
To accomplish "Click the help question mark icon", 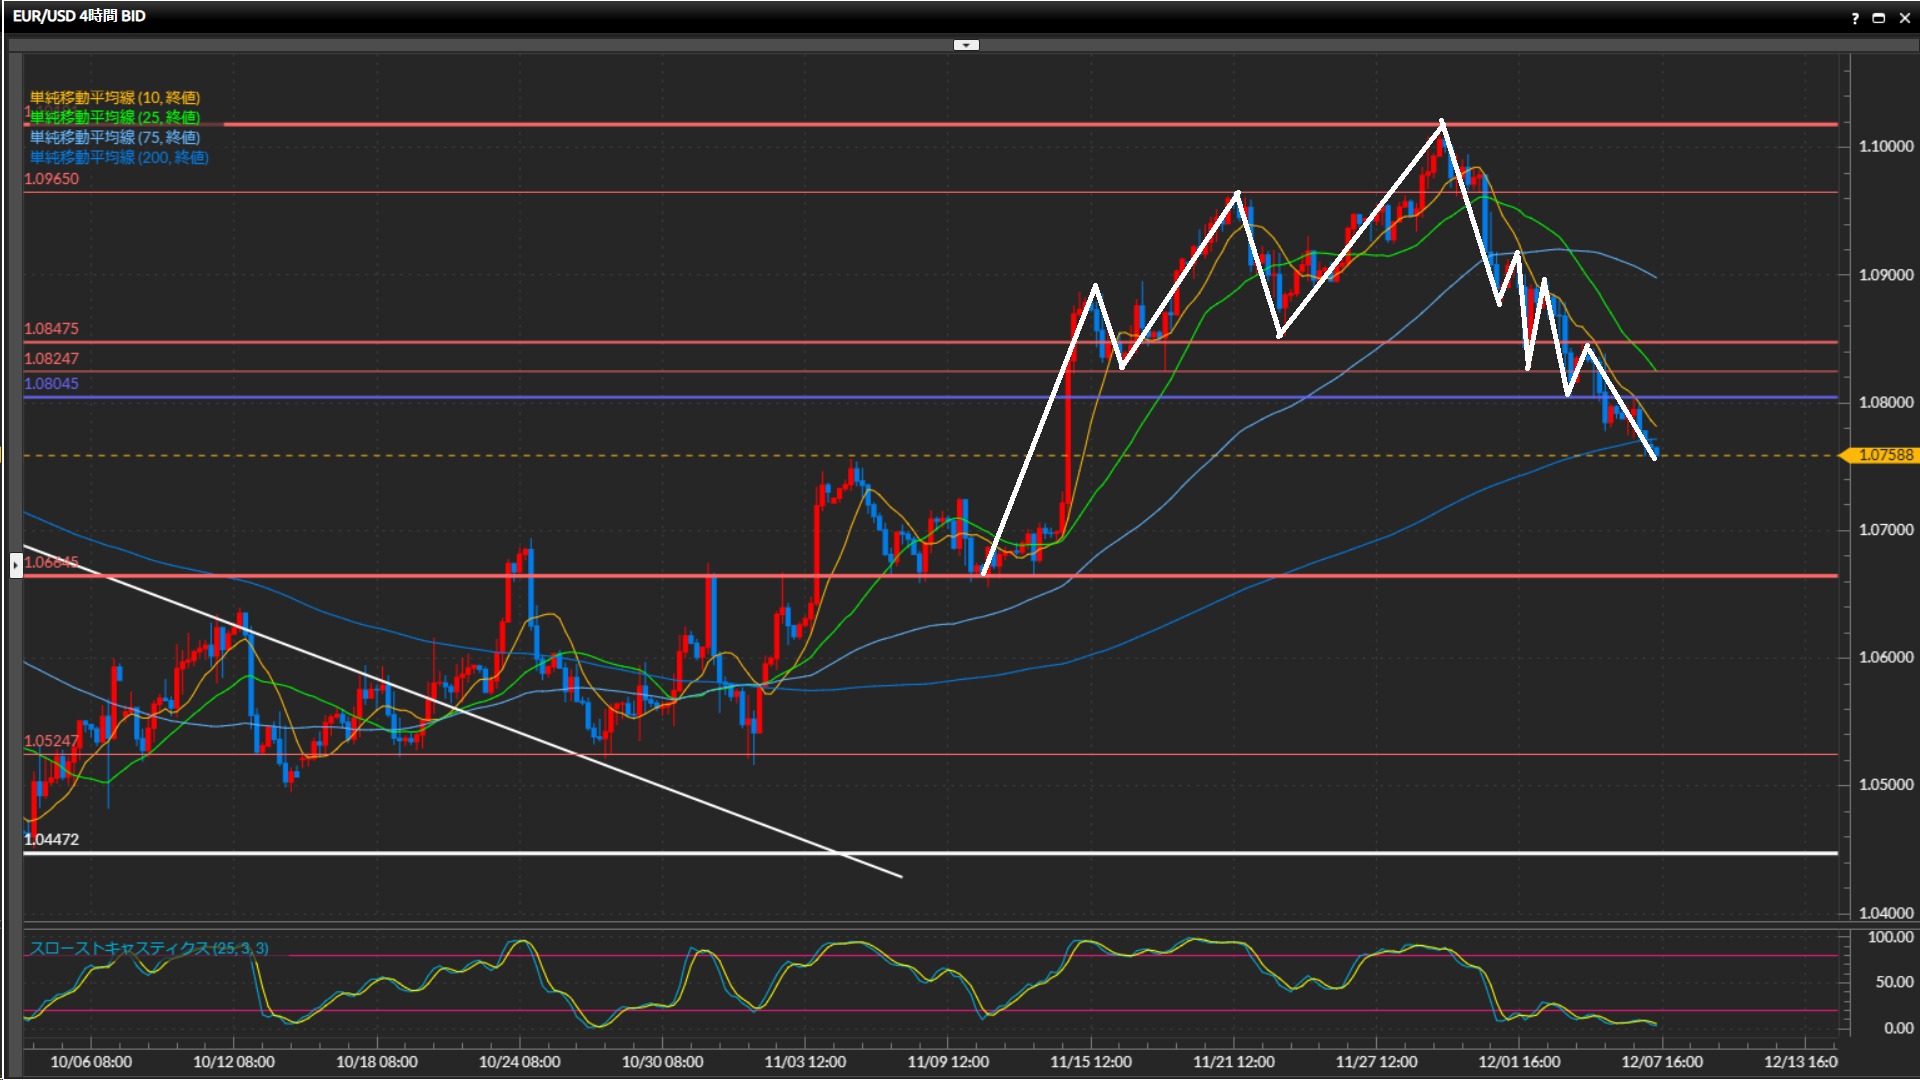I will tap(1855, 18).
